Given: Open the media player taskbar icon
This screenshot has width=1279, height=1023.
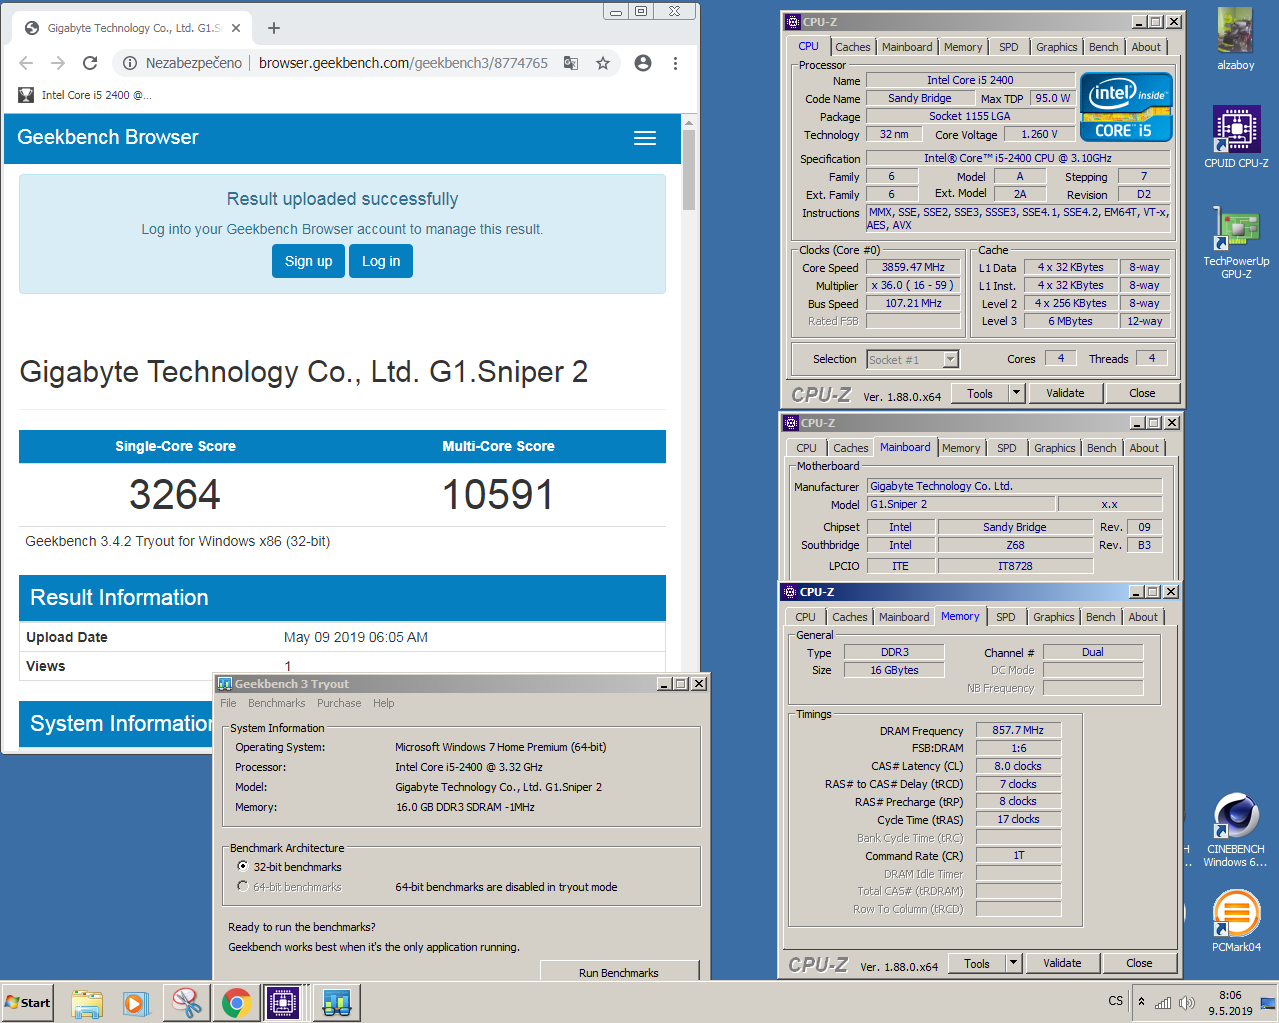Looking at the screenshot, I should pos(135,1002).
